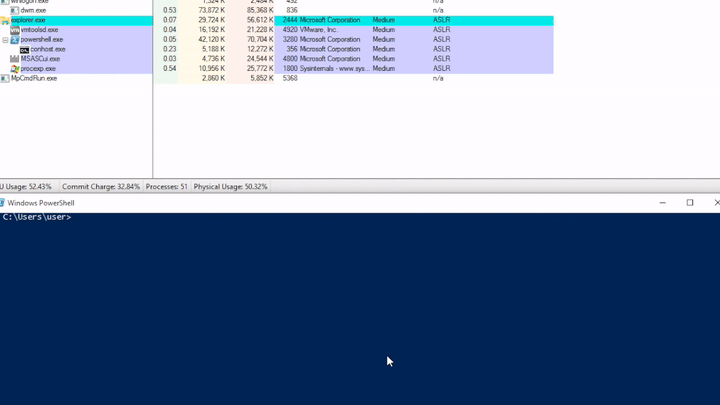Collapse the powershell.exe tree node
This screenshot has width=720, height=405.
5,40
